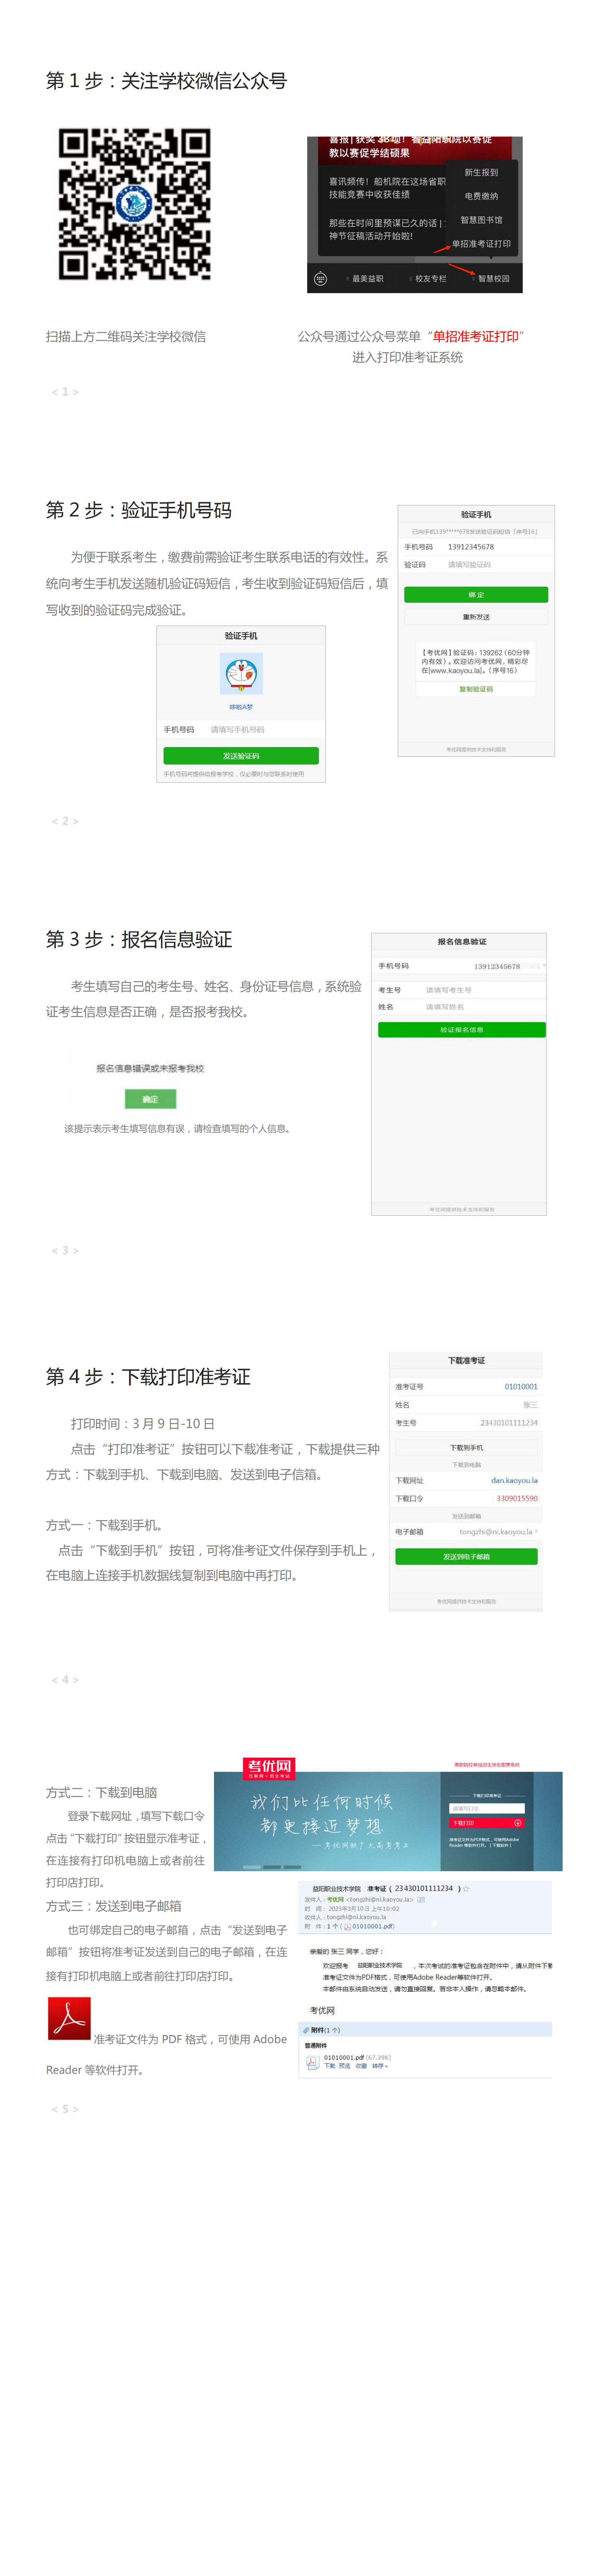
Task: Click the 01010001.pdf attachment in email header
Action: click(x=369, y=1926)
